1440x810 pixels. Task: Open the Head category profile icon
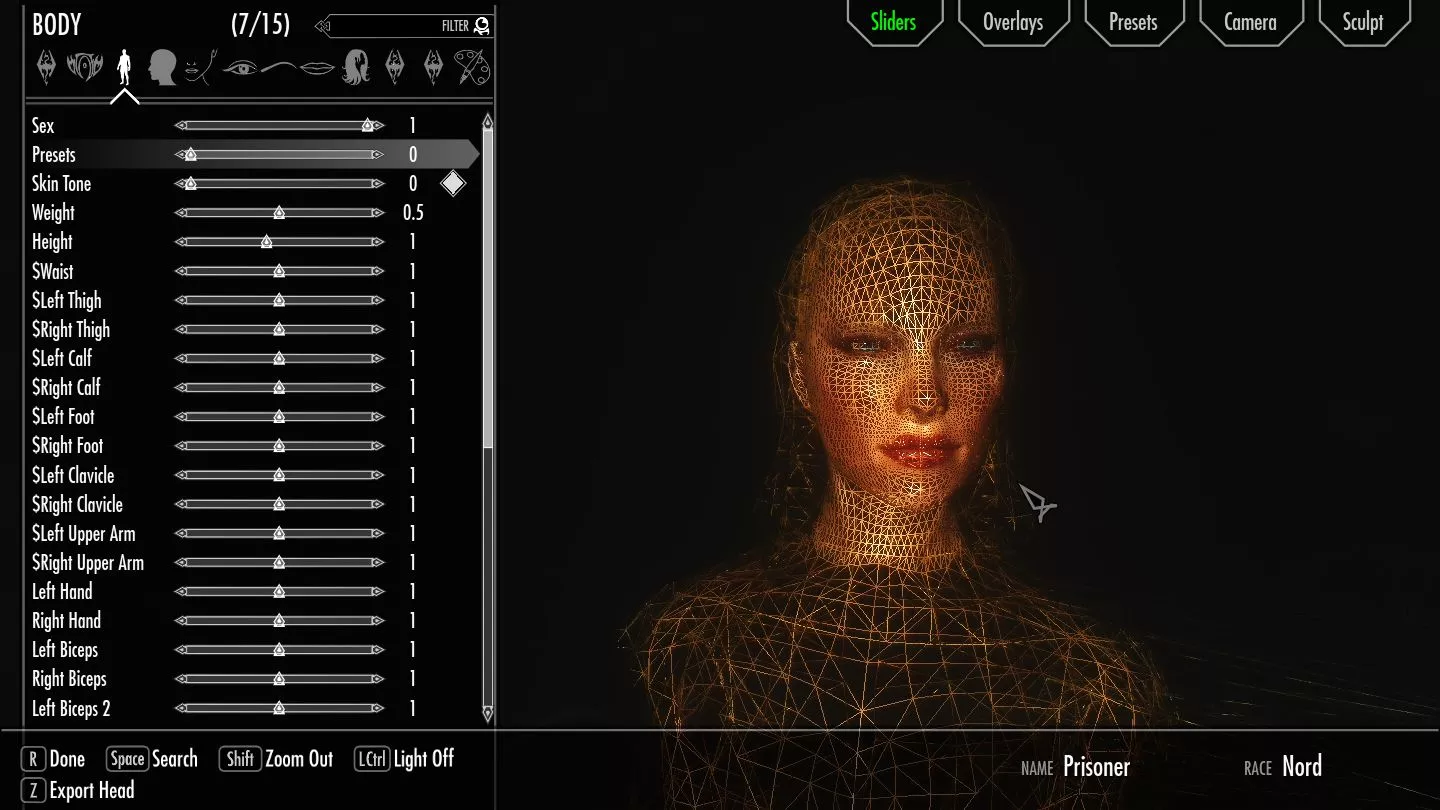pos(163,68)
